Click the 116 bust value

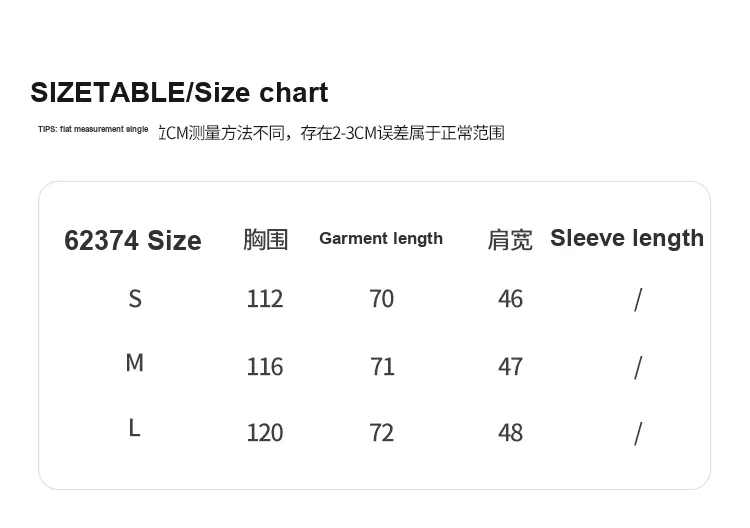(265, 367)
